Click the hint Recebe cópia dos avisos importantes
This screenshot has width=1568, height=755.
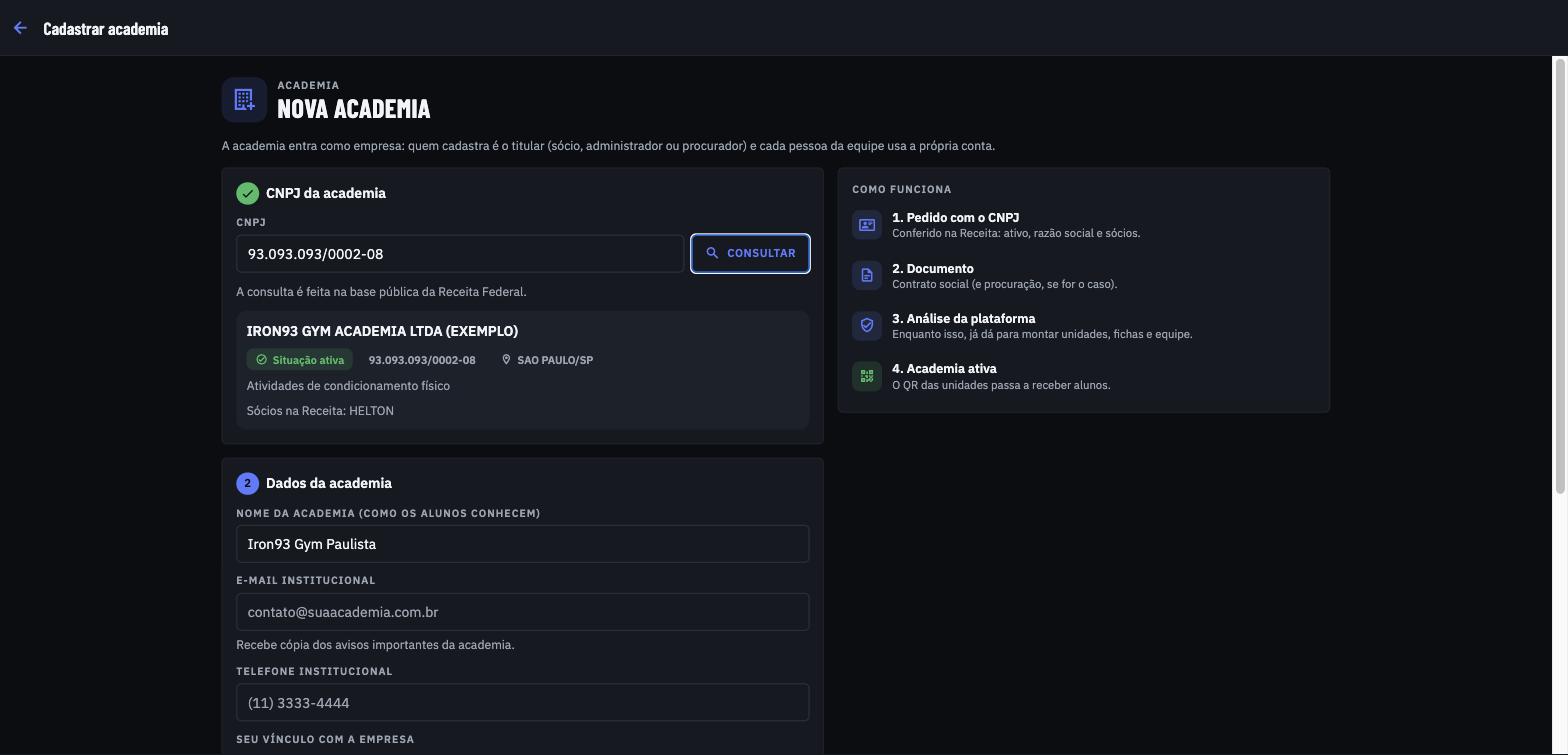pos(375,645)
